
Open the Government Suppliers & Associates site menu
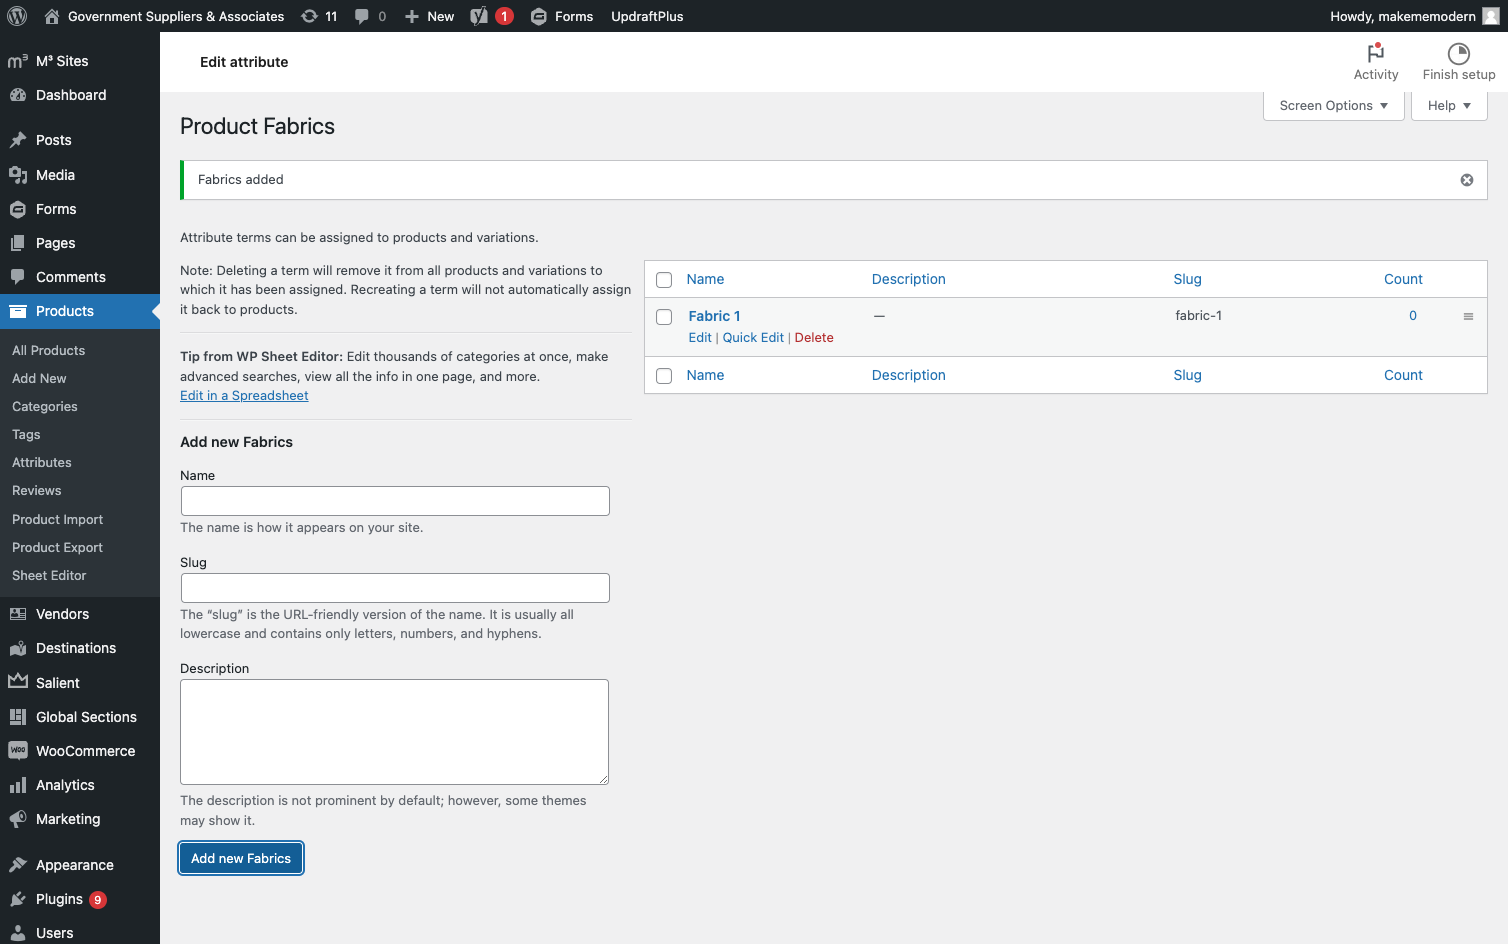click(164, 16)
